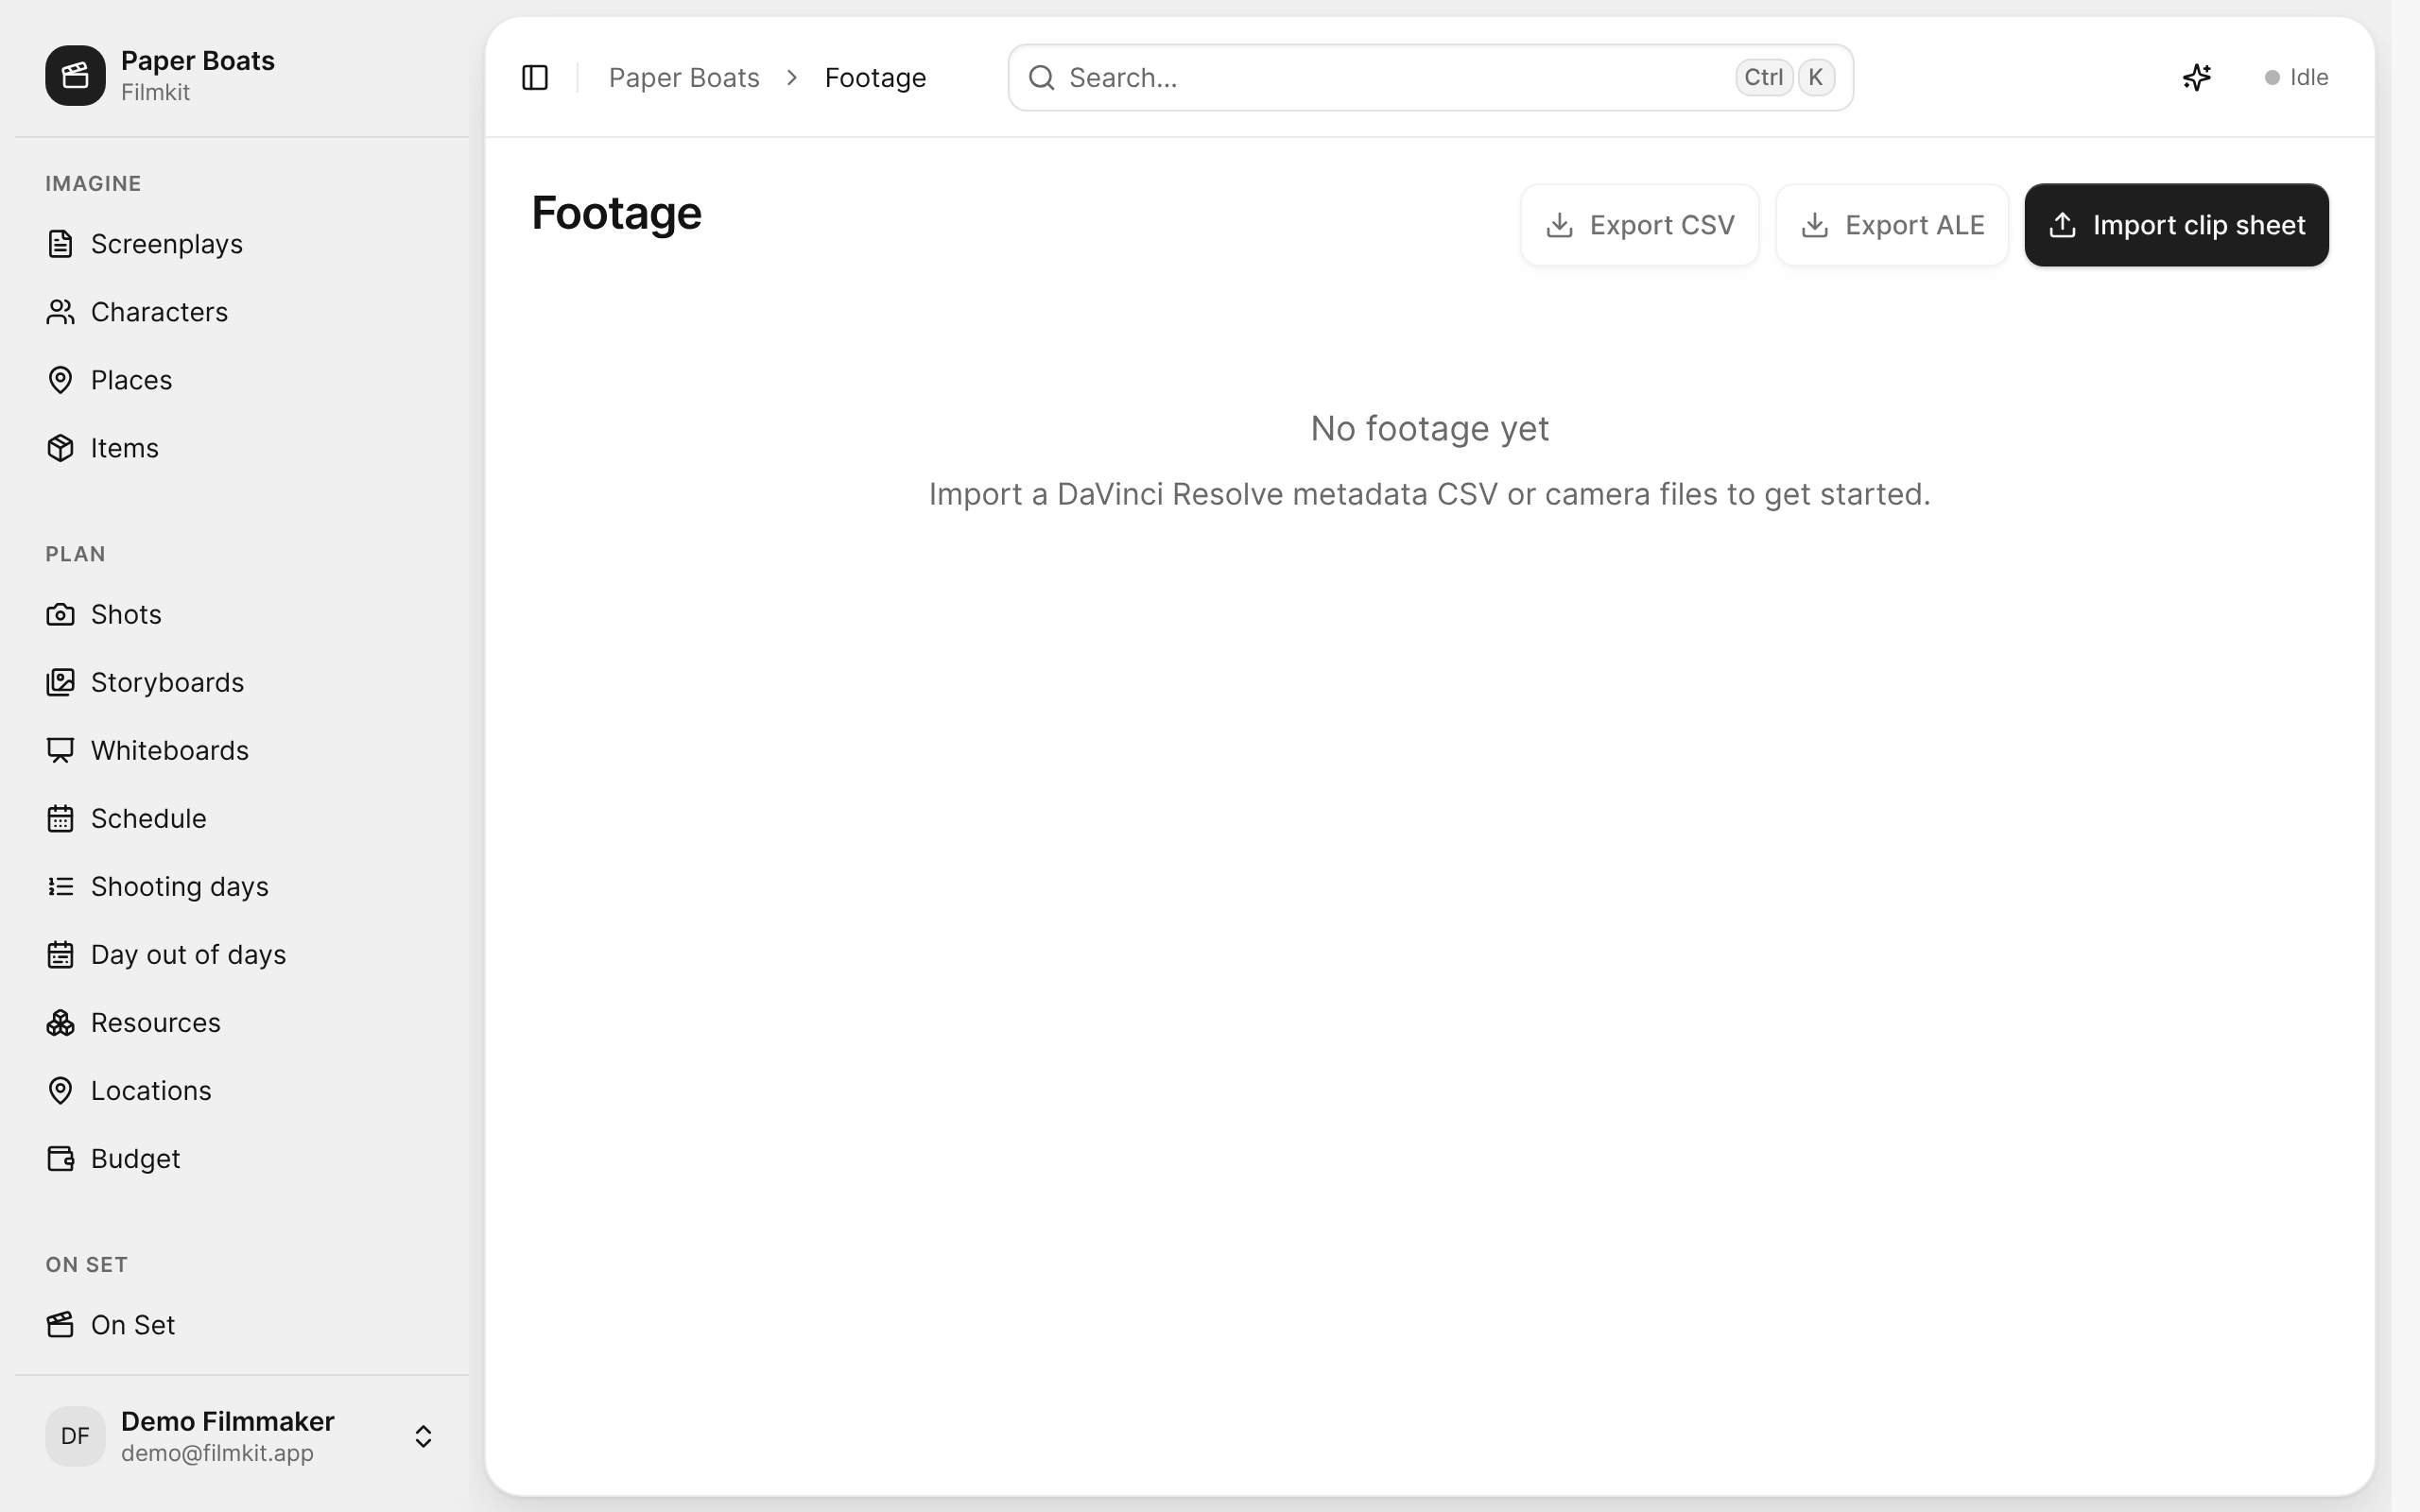Click the Locations pin icon
This screenshot has height=1512, width=2420.
point(60,1090)
